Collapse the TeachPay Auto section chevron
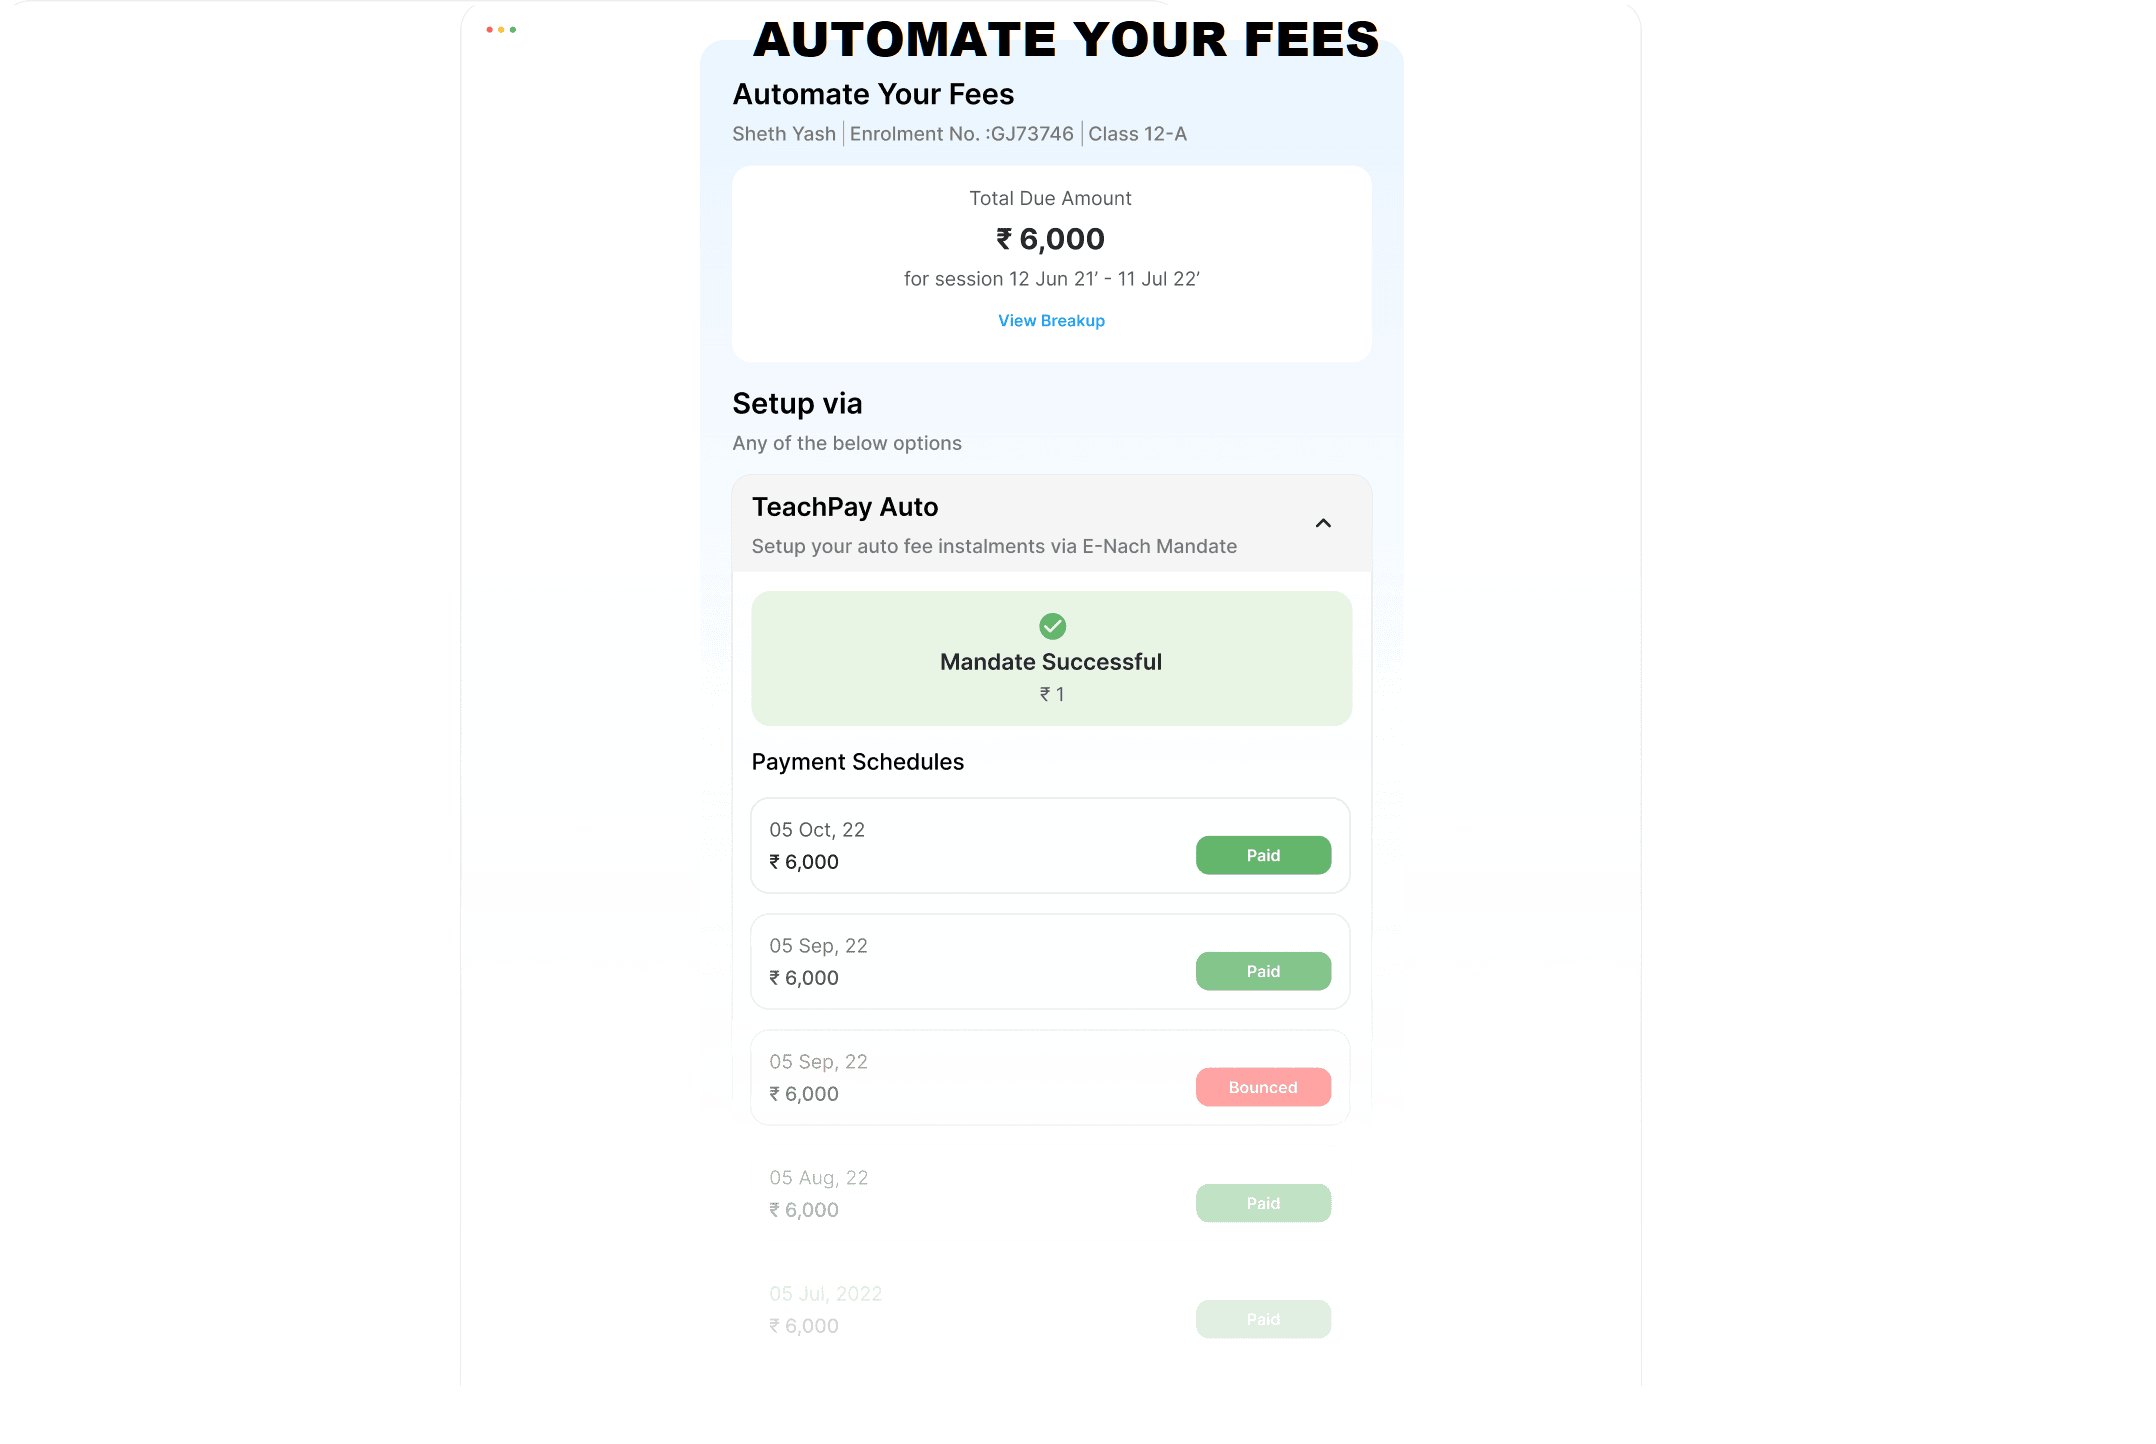The image size is (2156, 1444). click(x=1323, y=523)
